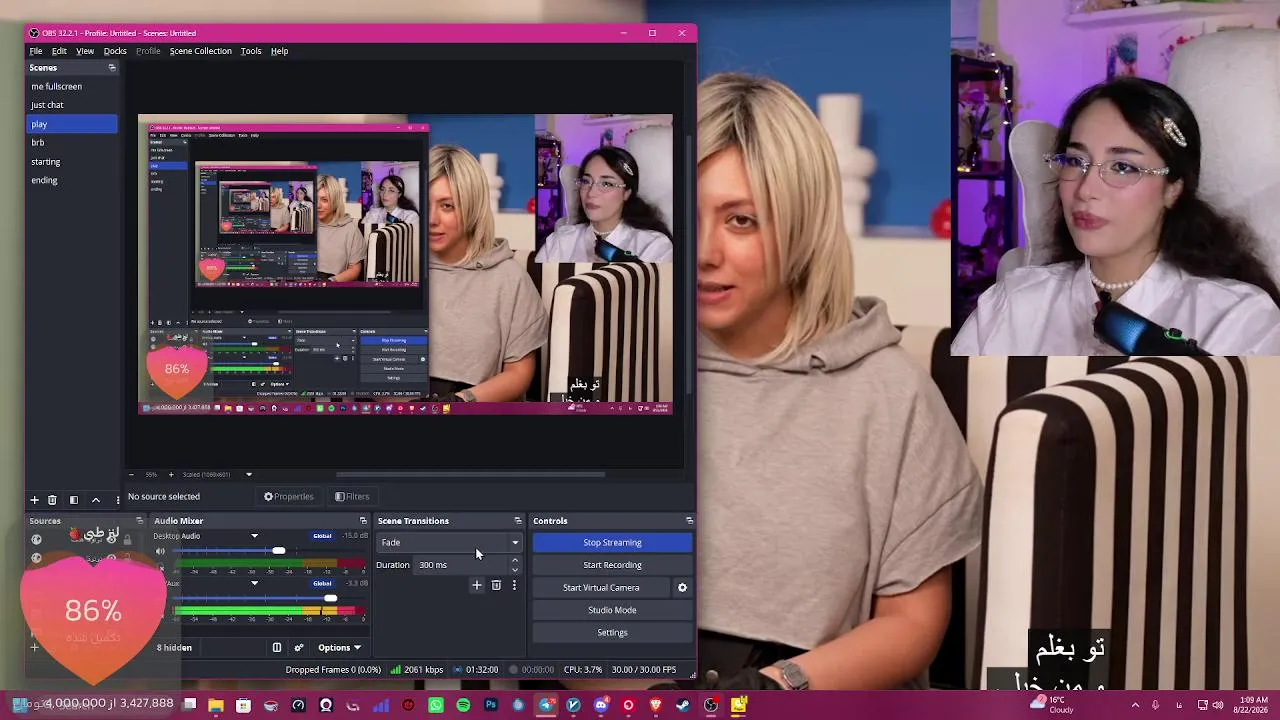This screenshot has width=1280, height=720.
Task: Remove the configurable transition with trash icon
Action: point(496,585)
